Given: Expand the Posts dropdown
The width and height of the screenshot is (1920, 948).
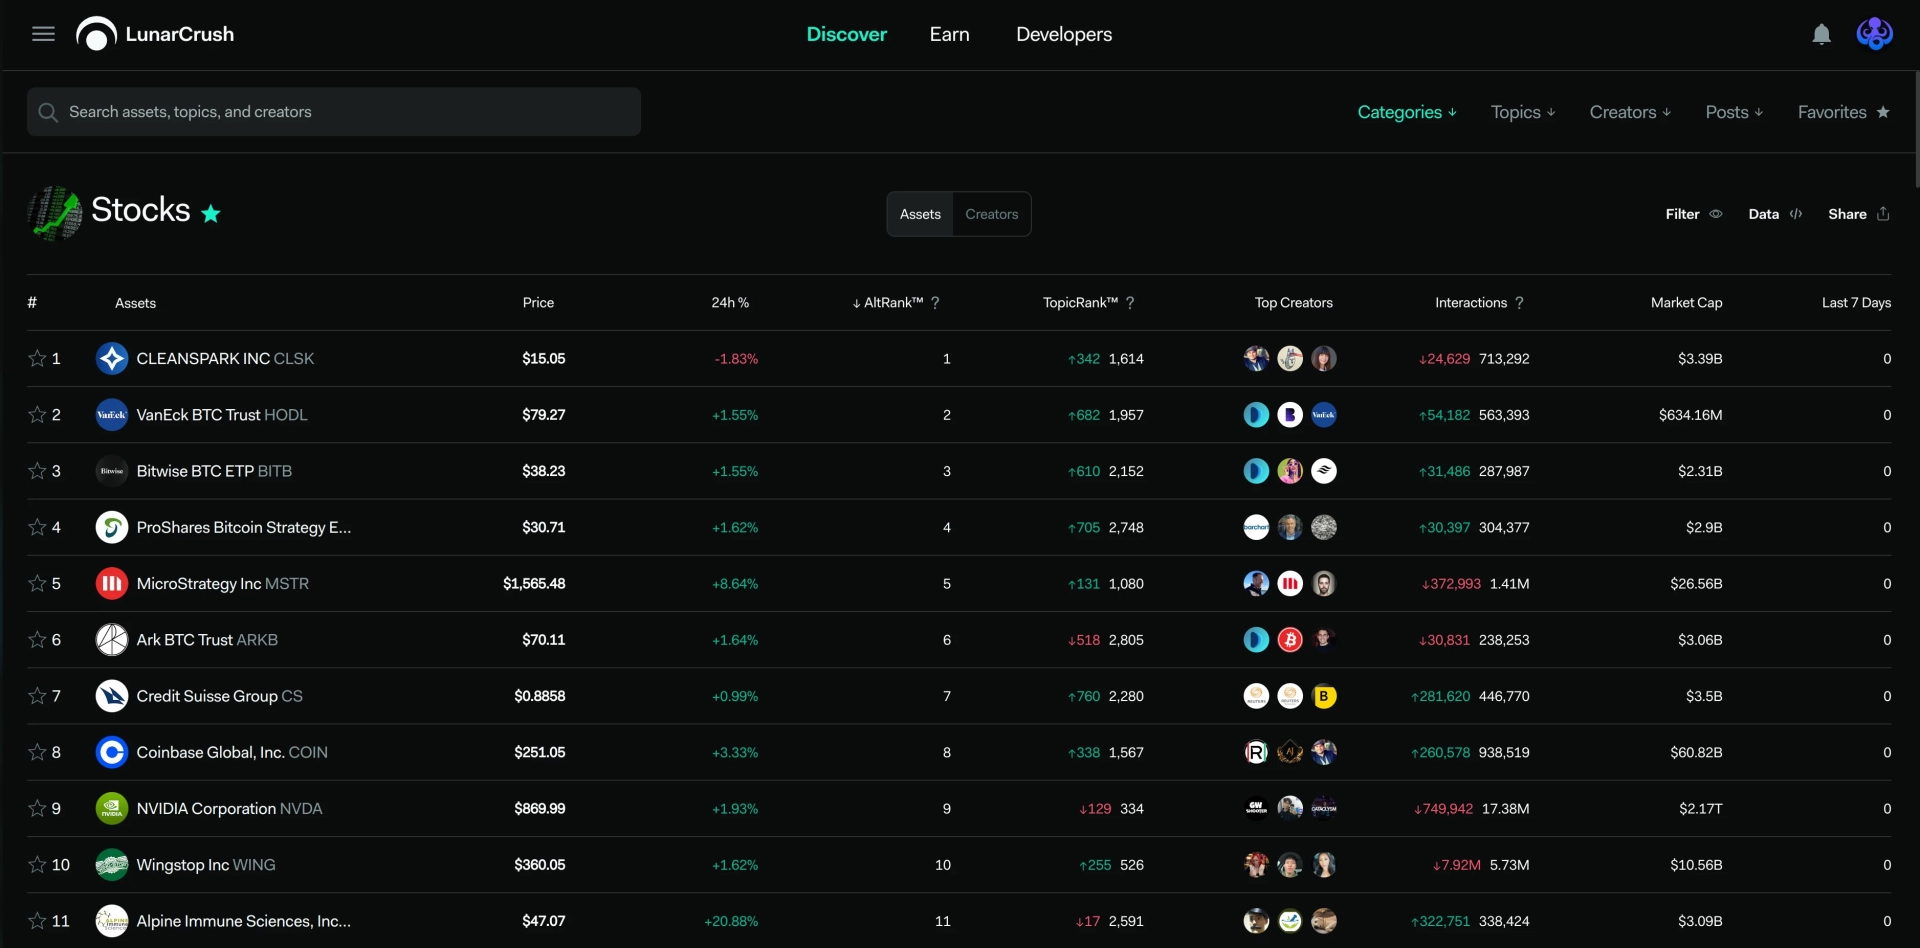Looking at the screenshot, I should (1734, 112).
